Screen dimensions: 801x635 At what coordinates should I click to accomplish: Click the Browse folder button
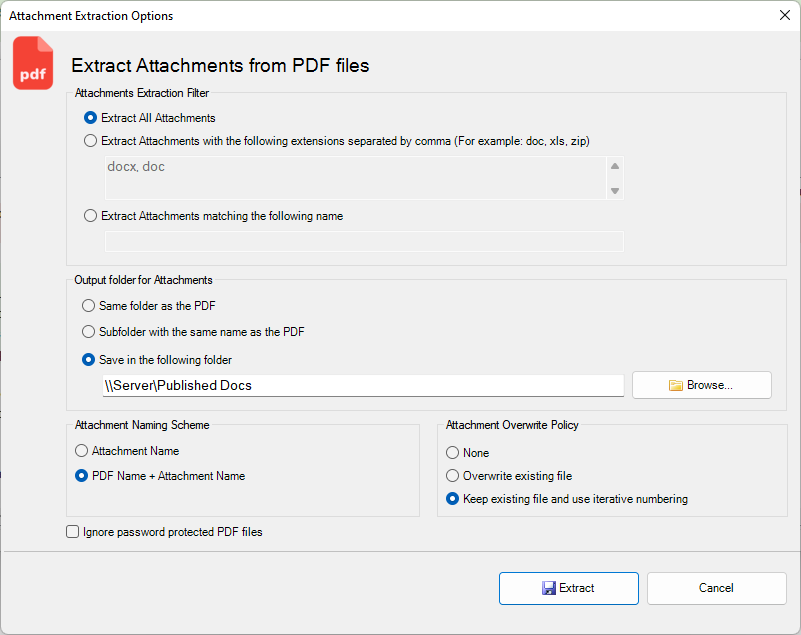click(x=701, y=385)
